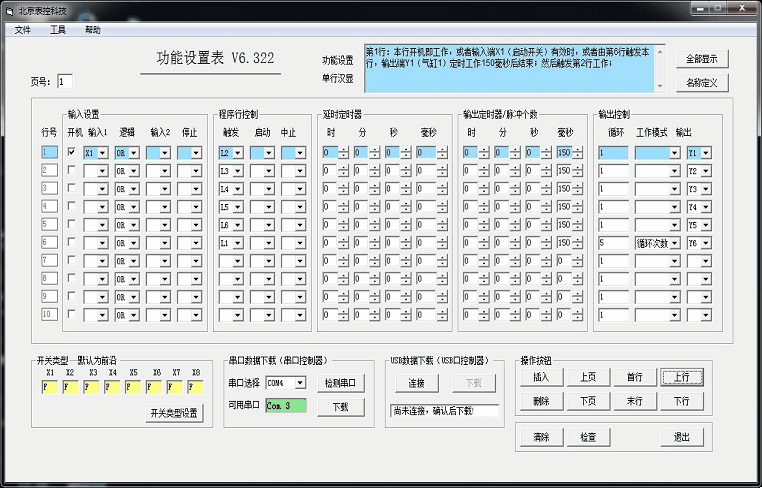Click the 检测串口 button
The image size is (762, 488).
(340, 383)
